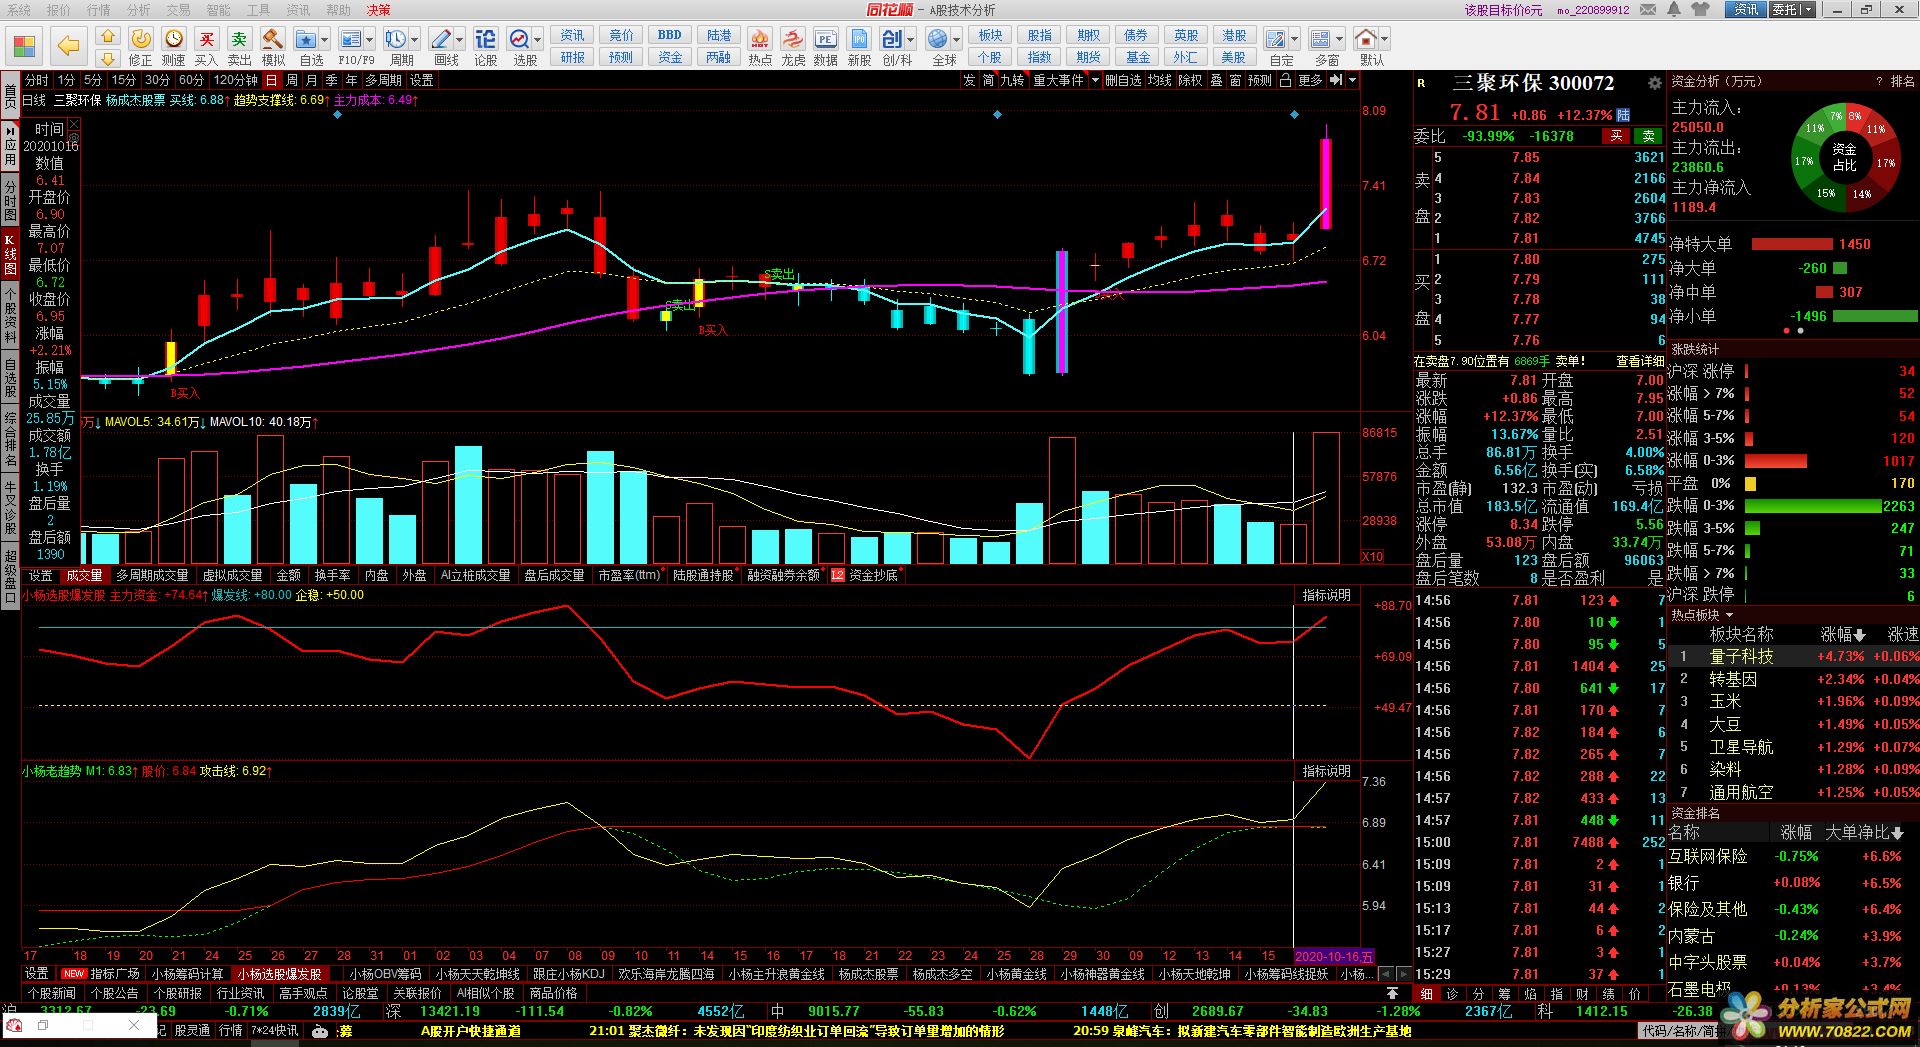Screen dimensions: 1920x1047
Task: Click the 周期 period clock icon
Action: (396, 39)
